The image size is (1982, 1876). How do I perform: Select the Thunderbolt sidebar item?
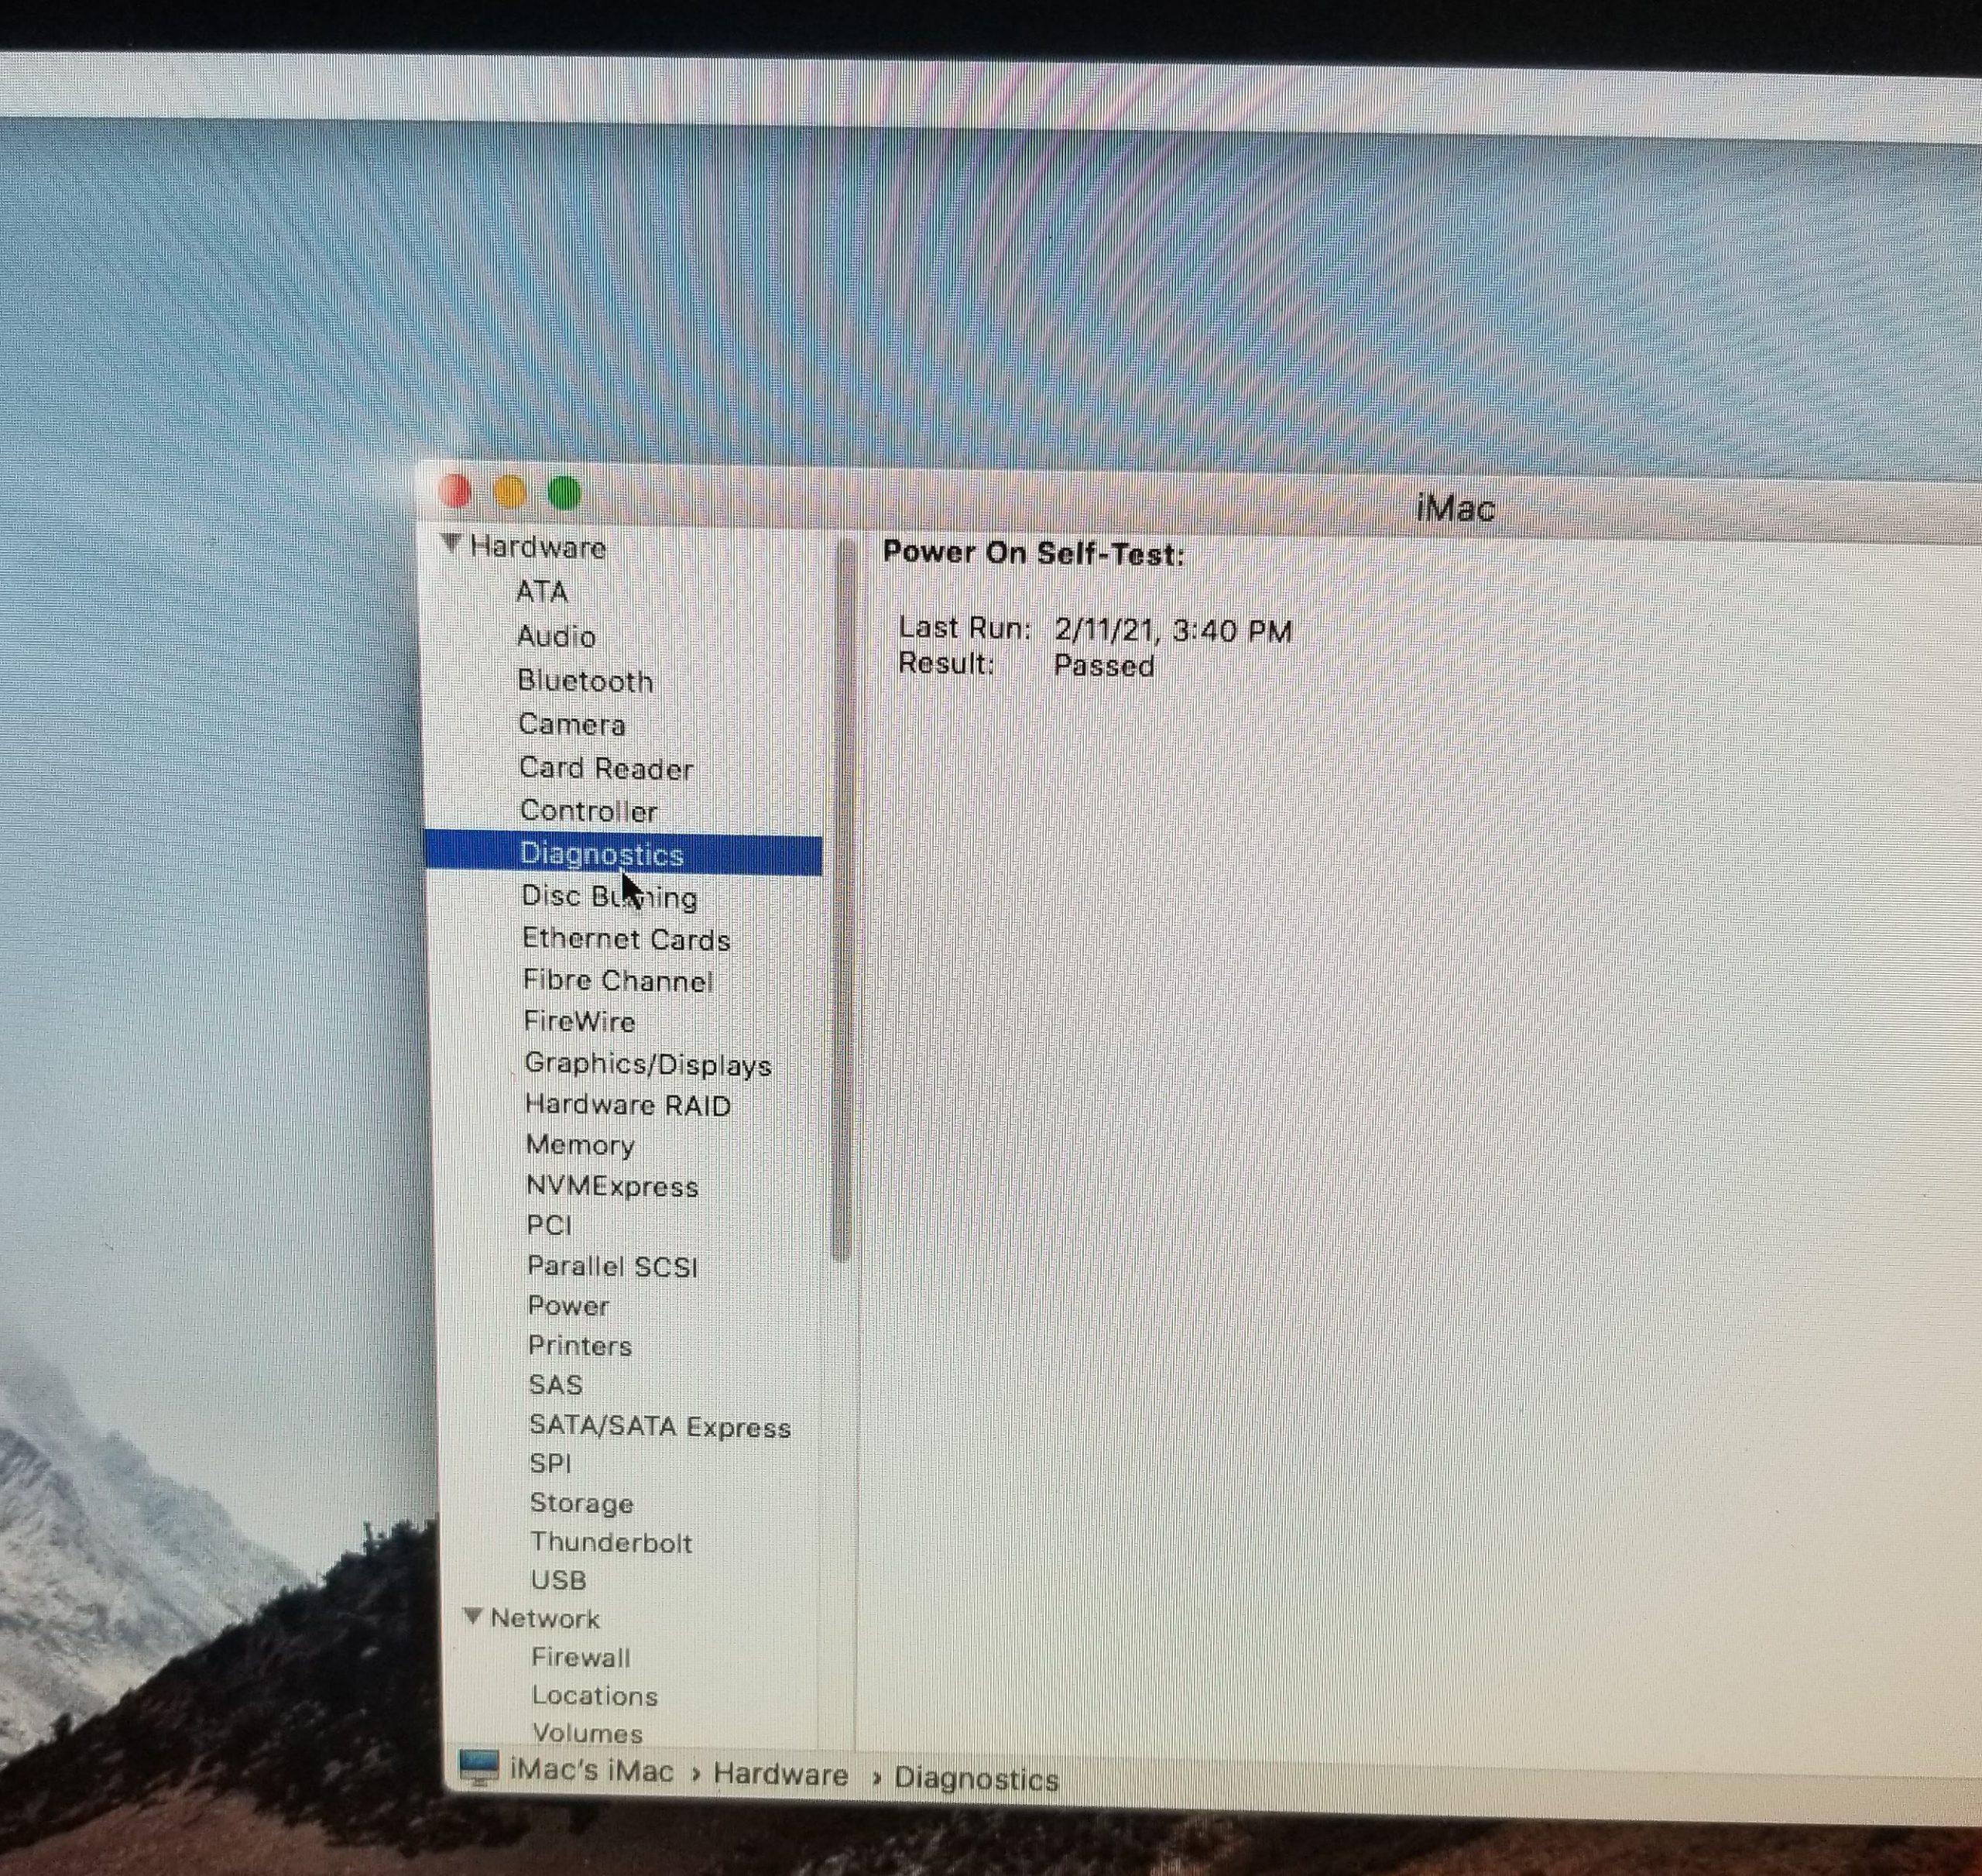[x=610, y=1542]
